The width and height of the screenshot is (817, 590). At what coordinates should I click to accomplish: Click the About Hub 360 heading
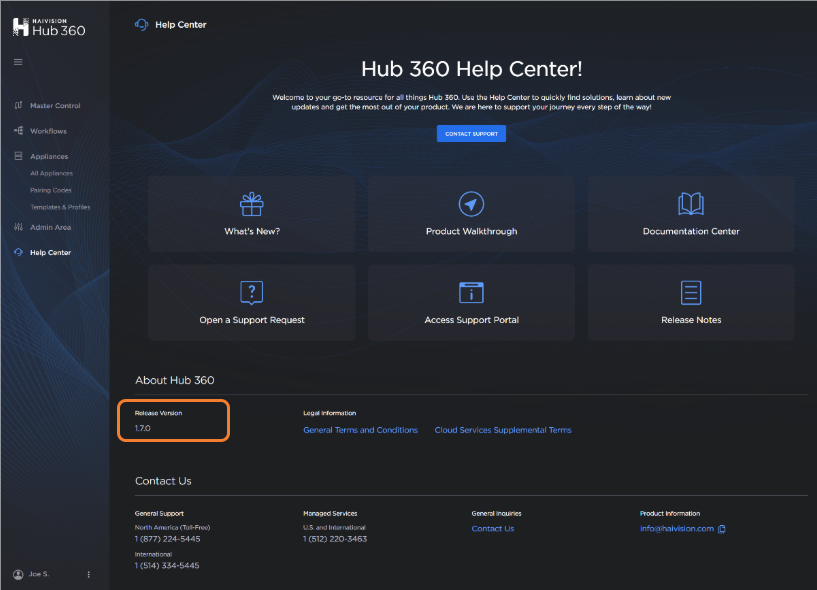[x=175, y=380]
